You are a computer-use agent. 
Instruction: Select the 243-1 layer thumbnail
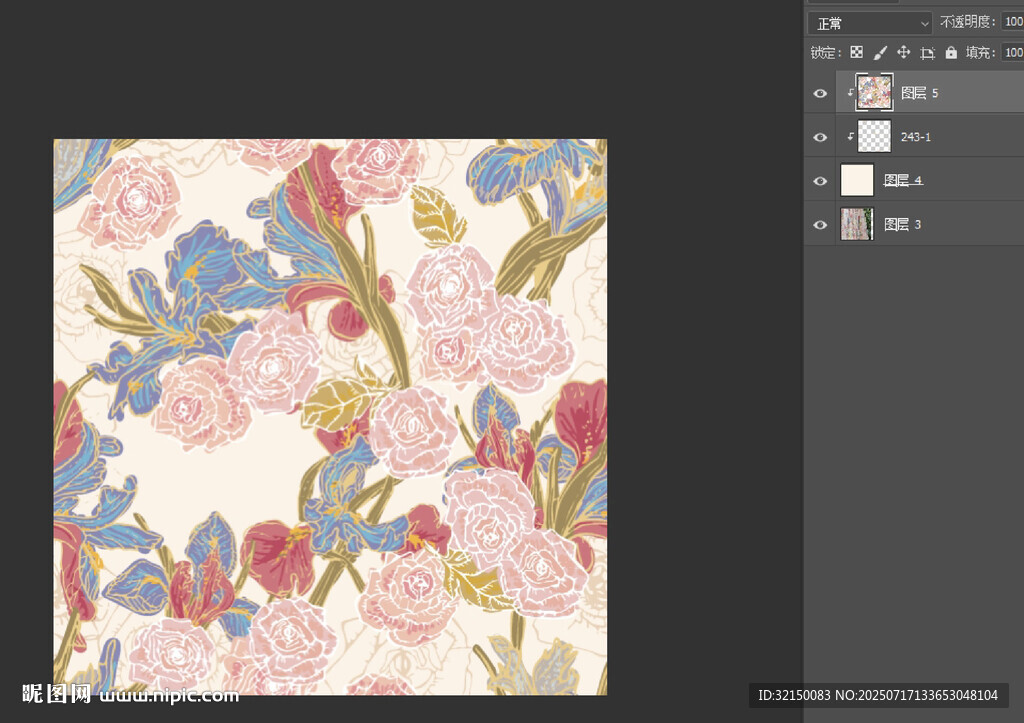(875, 136)
